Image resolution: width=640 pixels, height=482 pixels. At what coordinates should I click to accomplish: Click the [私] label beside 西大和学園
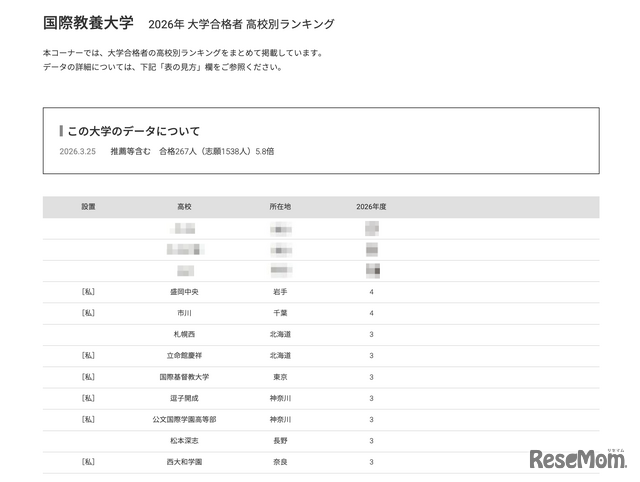pos(88,462)
